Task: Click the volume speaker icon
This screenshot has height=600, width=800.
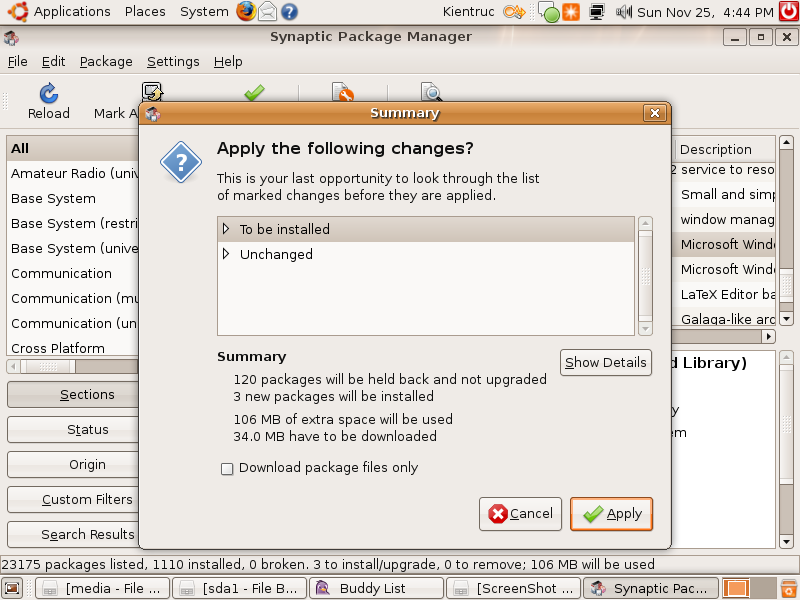Action: (x=624, y=12)
